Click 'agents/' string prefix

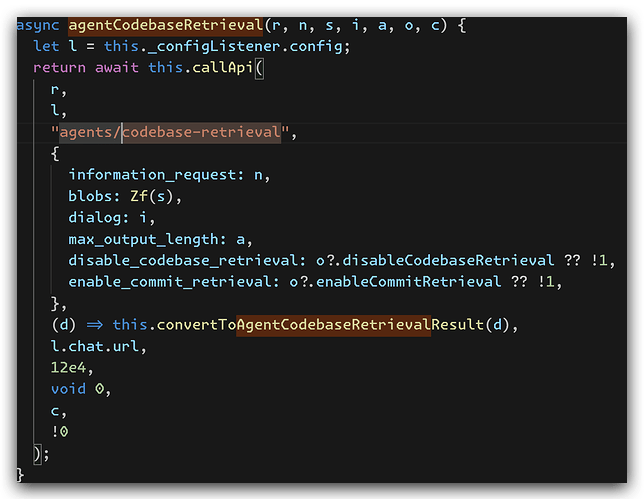click(x=90, y=132)
